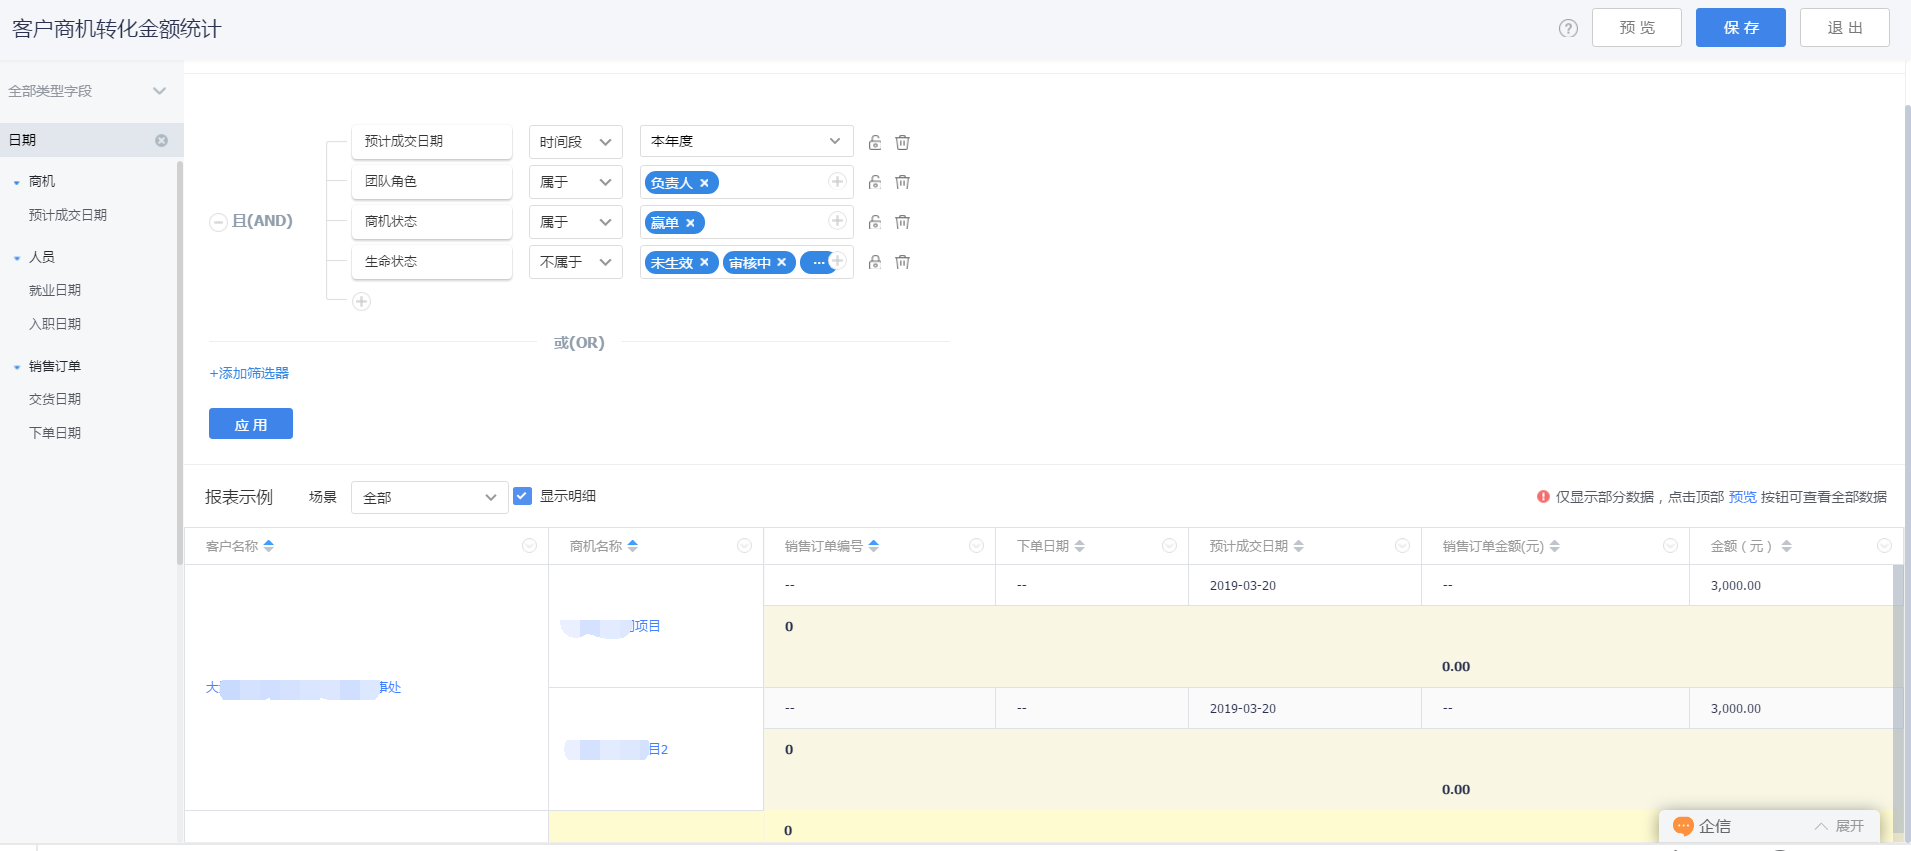Screen dimensions: 1911x851
Task: Open 商机名称 column options menu
Action: coord(744,546)
